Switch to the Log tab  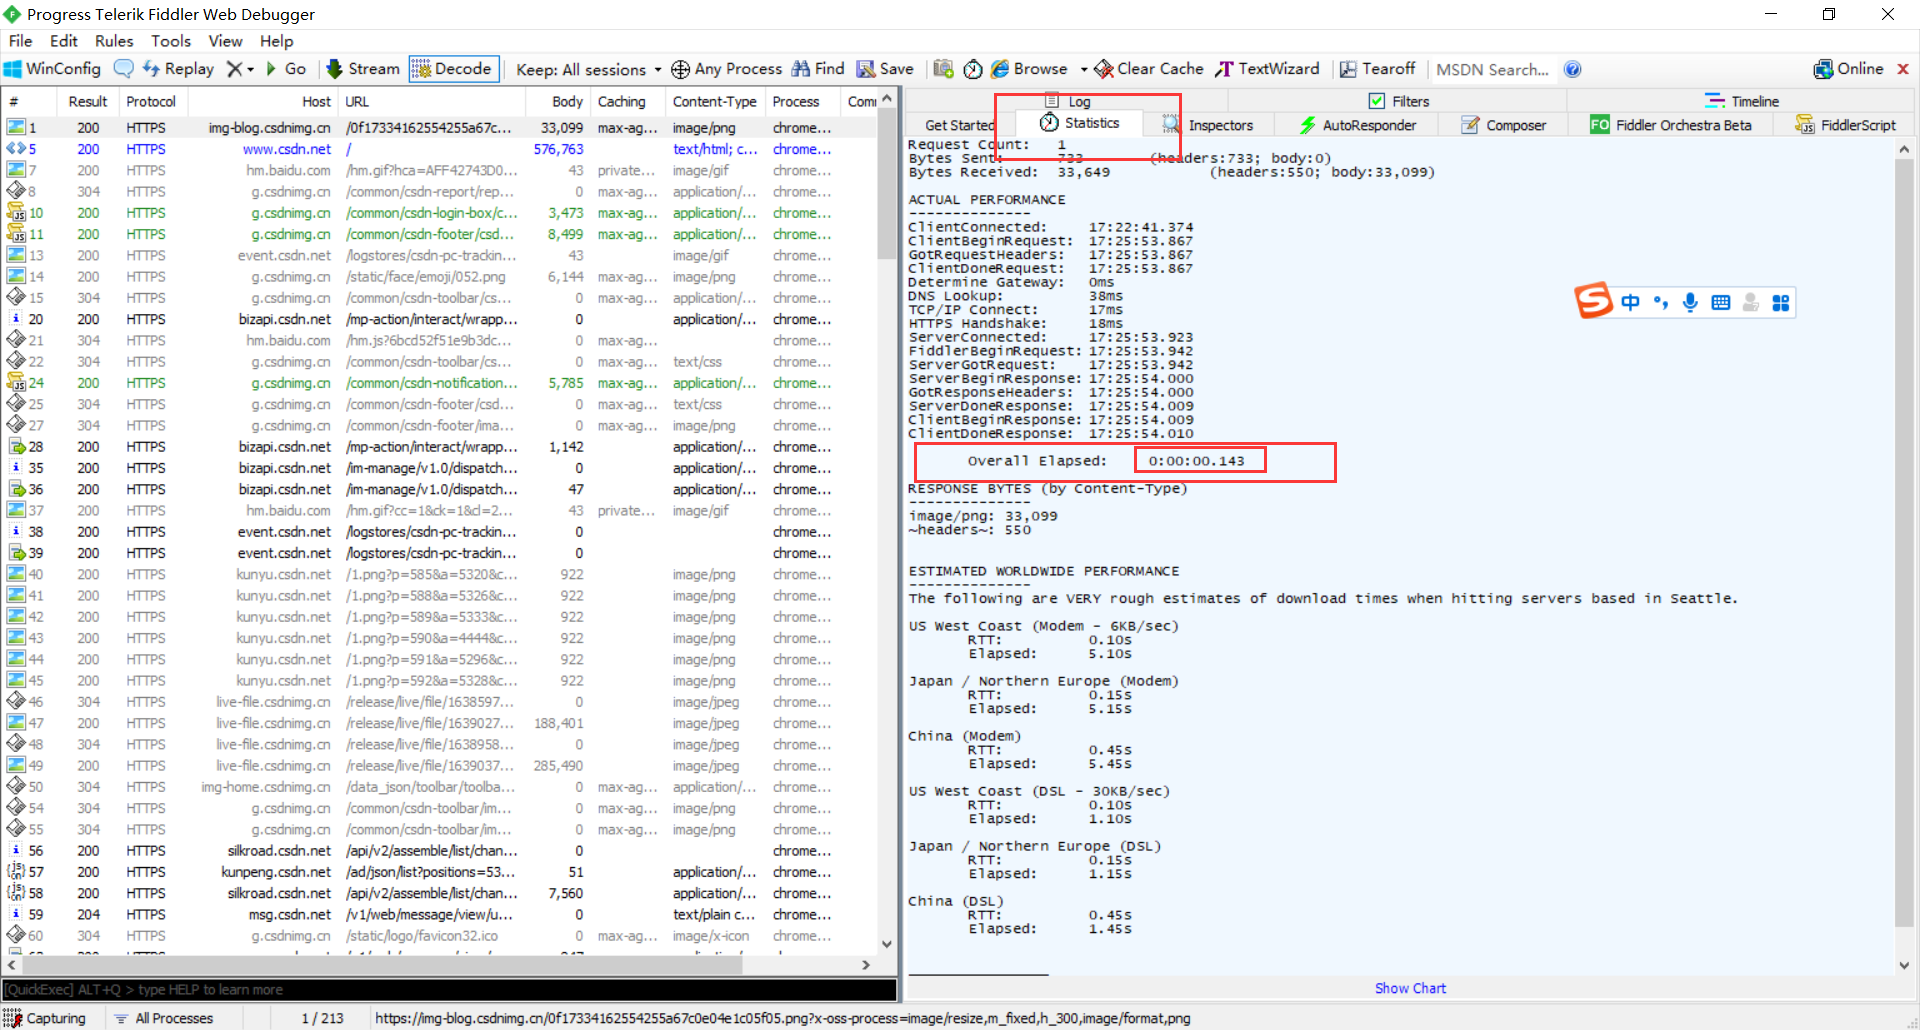[1068, 101]
